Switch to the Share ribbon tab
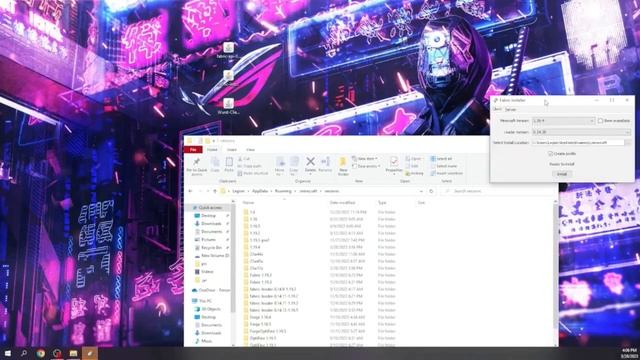The image size is (640, 360). click(231, 150)
